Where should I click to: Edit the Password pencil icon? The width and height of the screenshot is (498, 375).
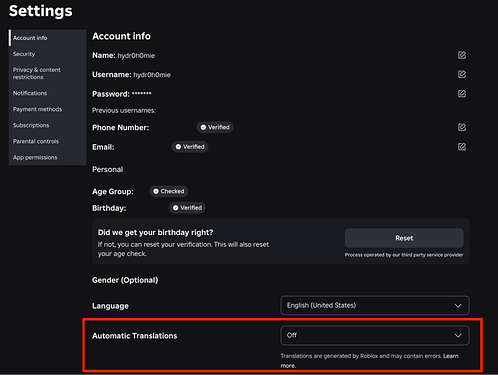coord(462,94)
